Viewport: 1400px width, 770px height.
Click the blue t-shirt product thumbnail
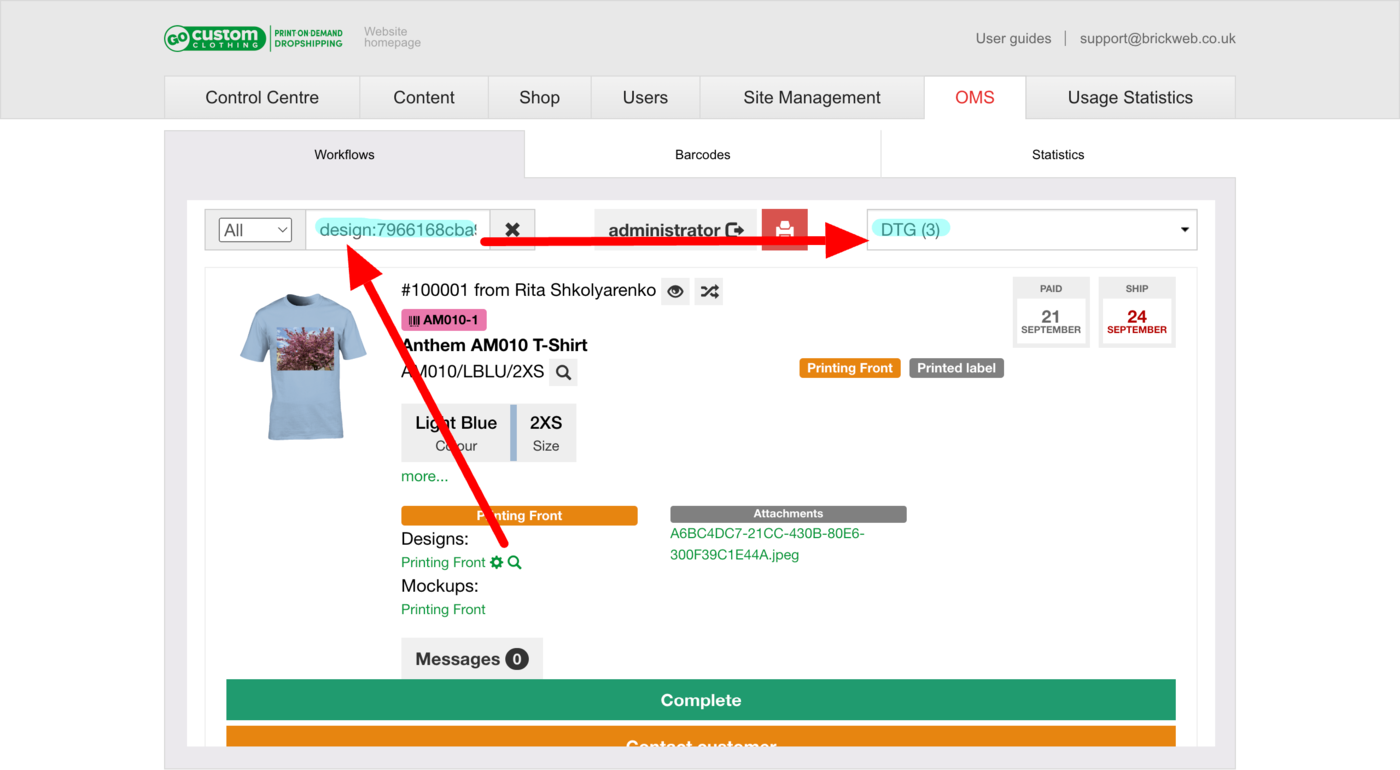pyautogui.click(x=303, y=366)
